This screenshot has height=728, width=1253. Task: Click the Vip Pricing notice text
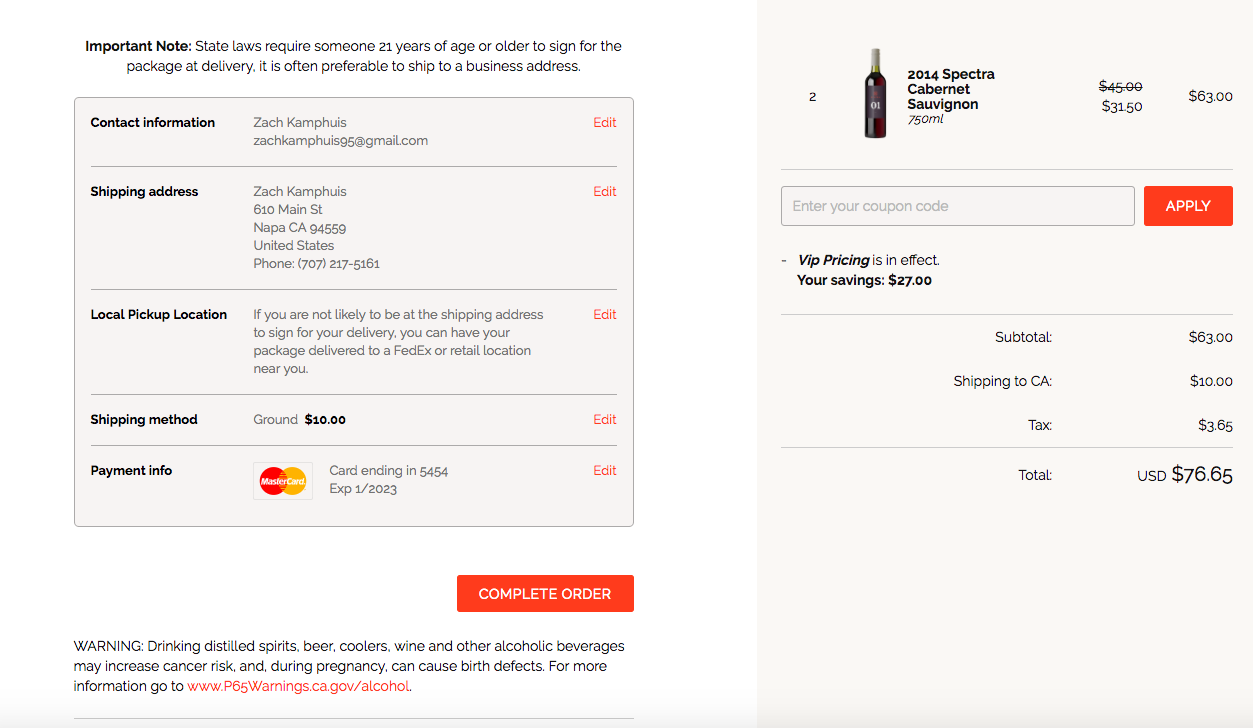click(868, 260)
